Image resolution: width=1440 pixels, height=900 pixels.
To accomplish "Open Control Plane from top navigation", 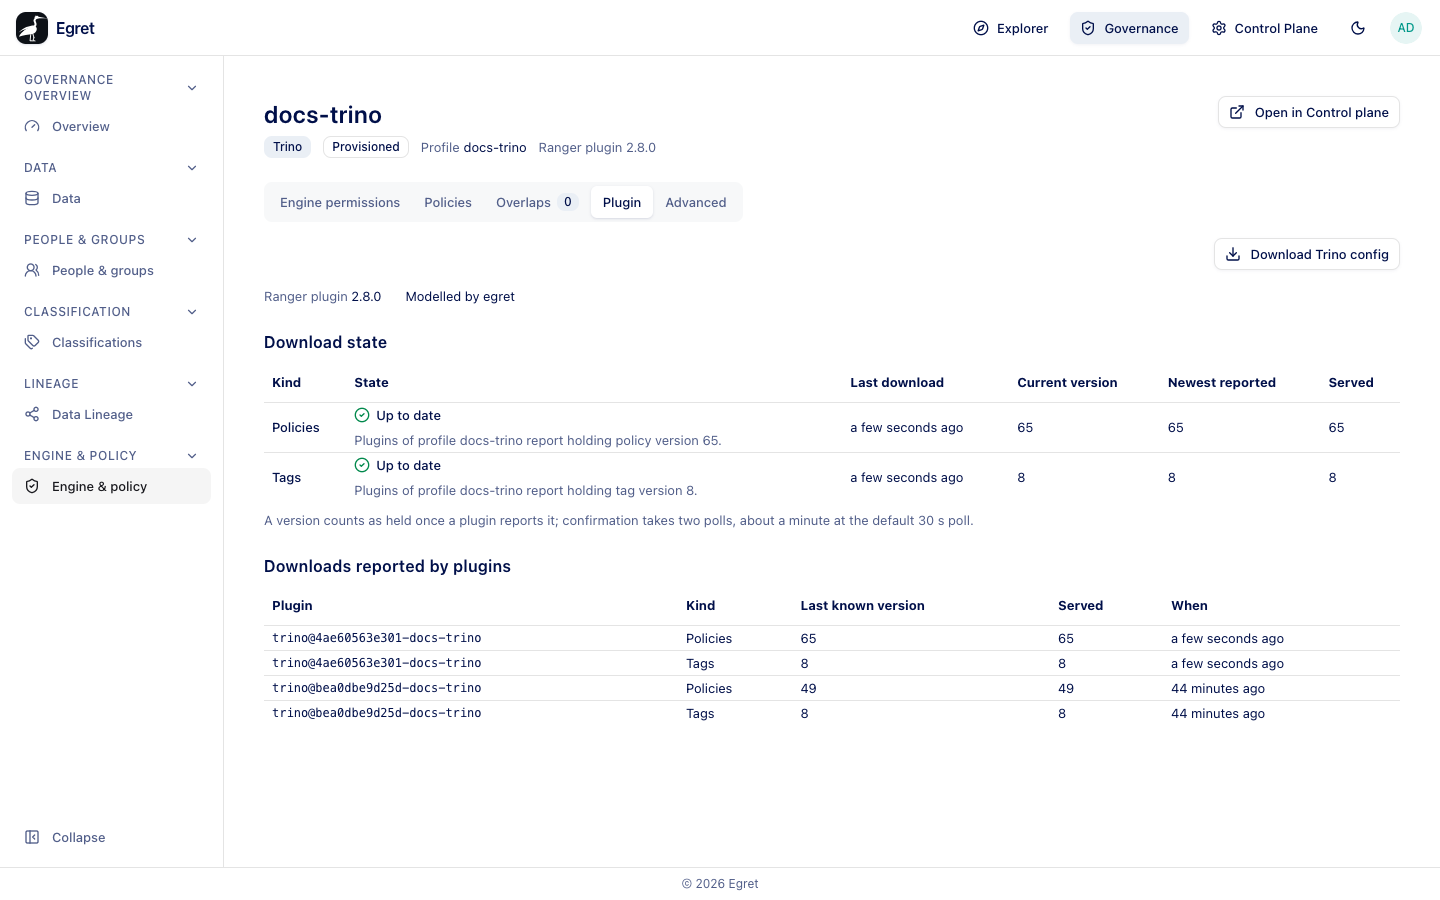I will pos(1264,28).
